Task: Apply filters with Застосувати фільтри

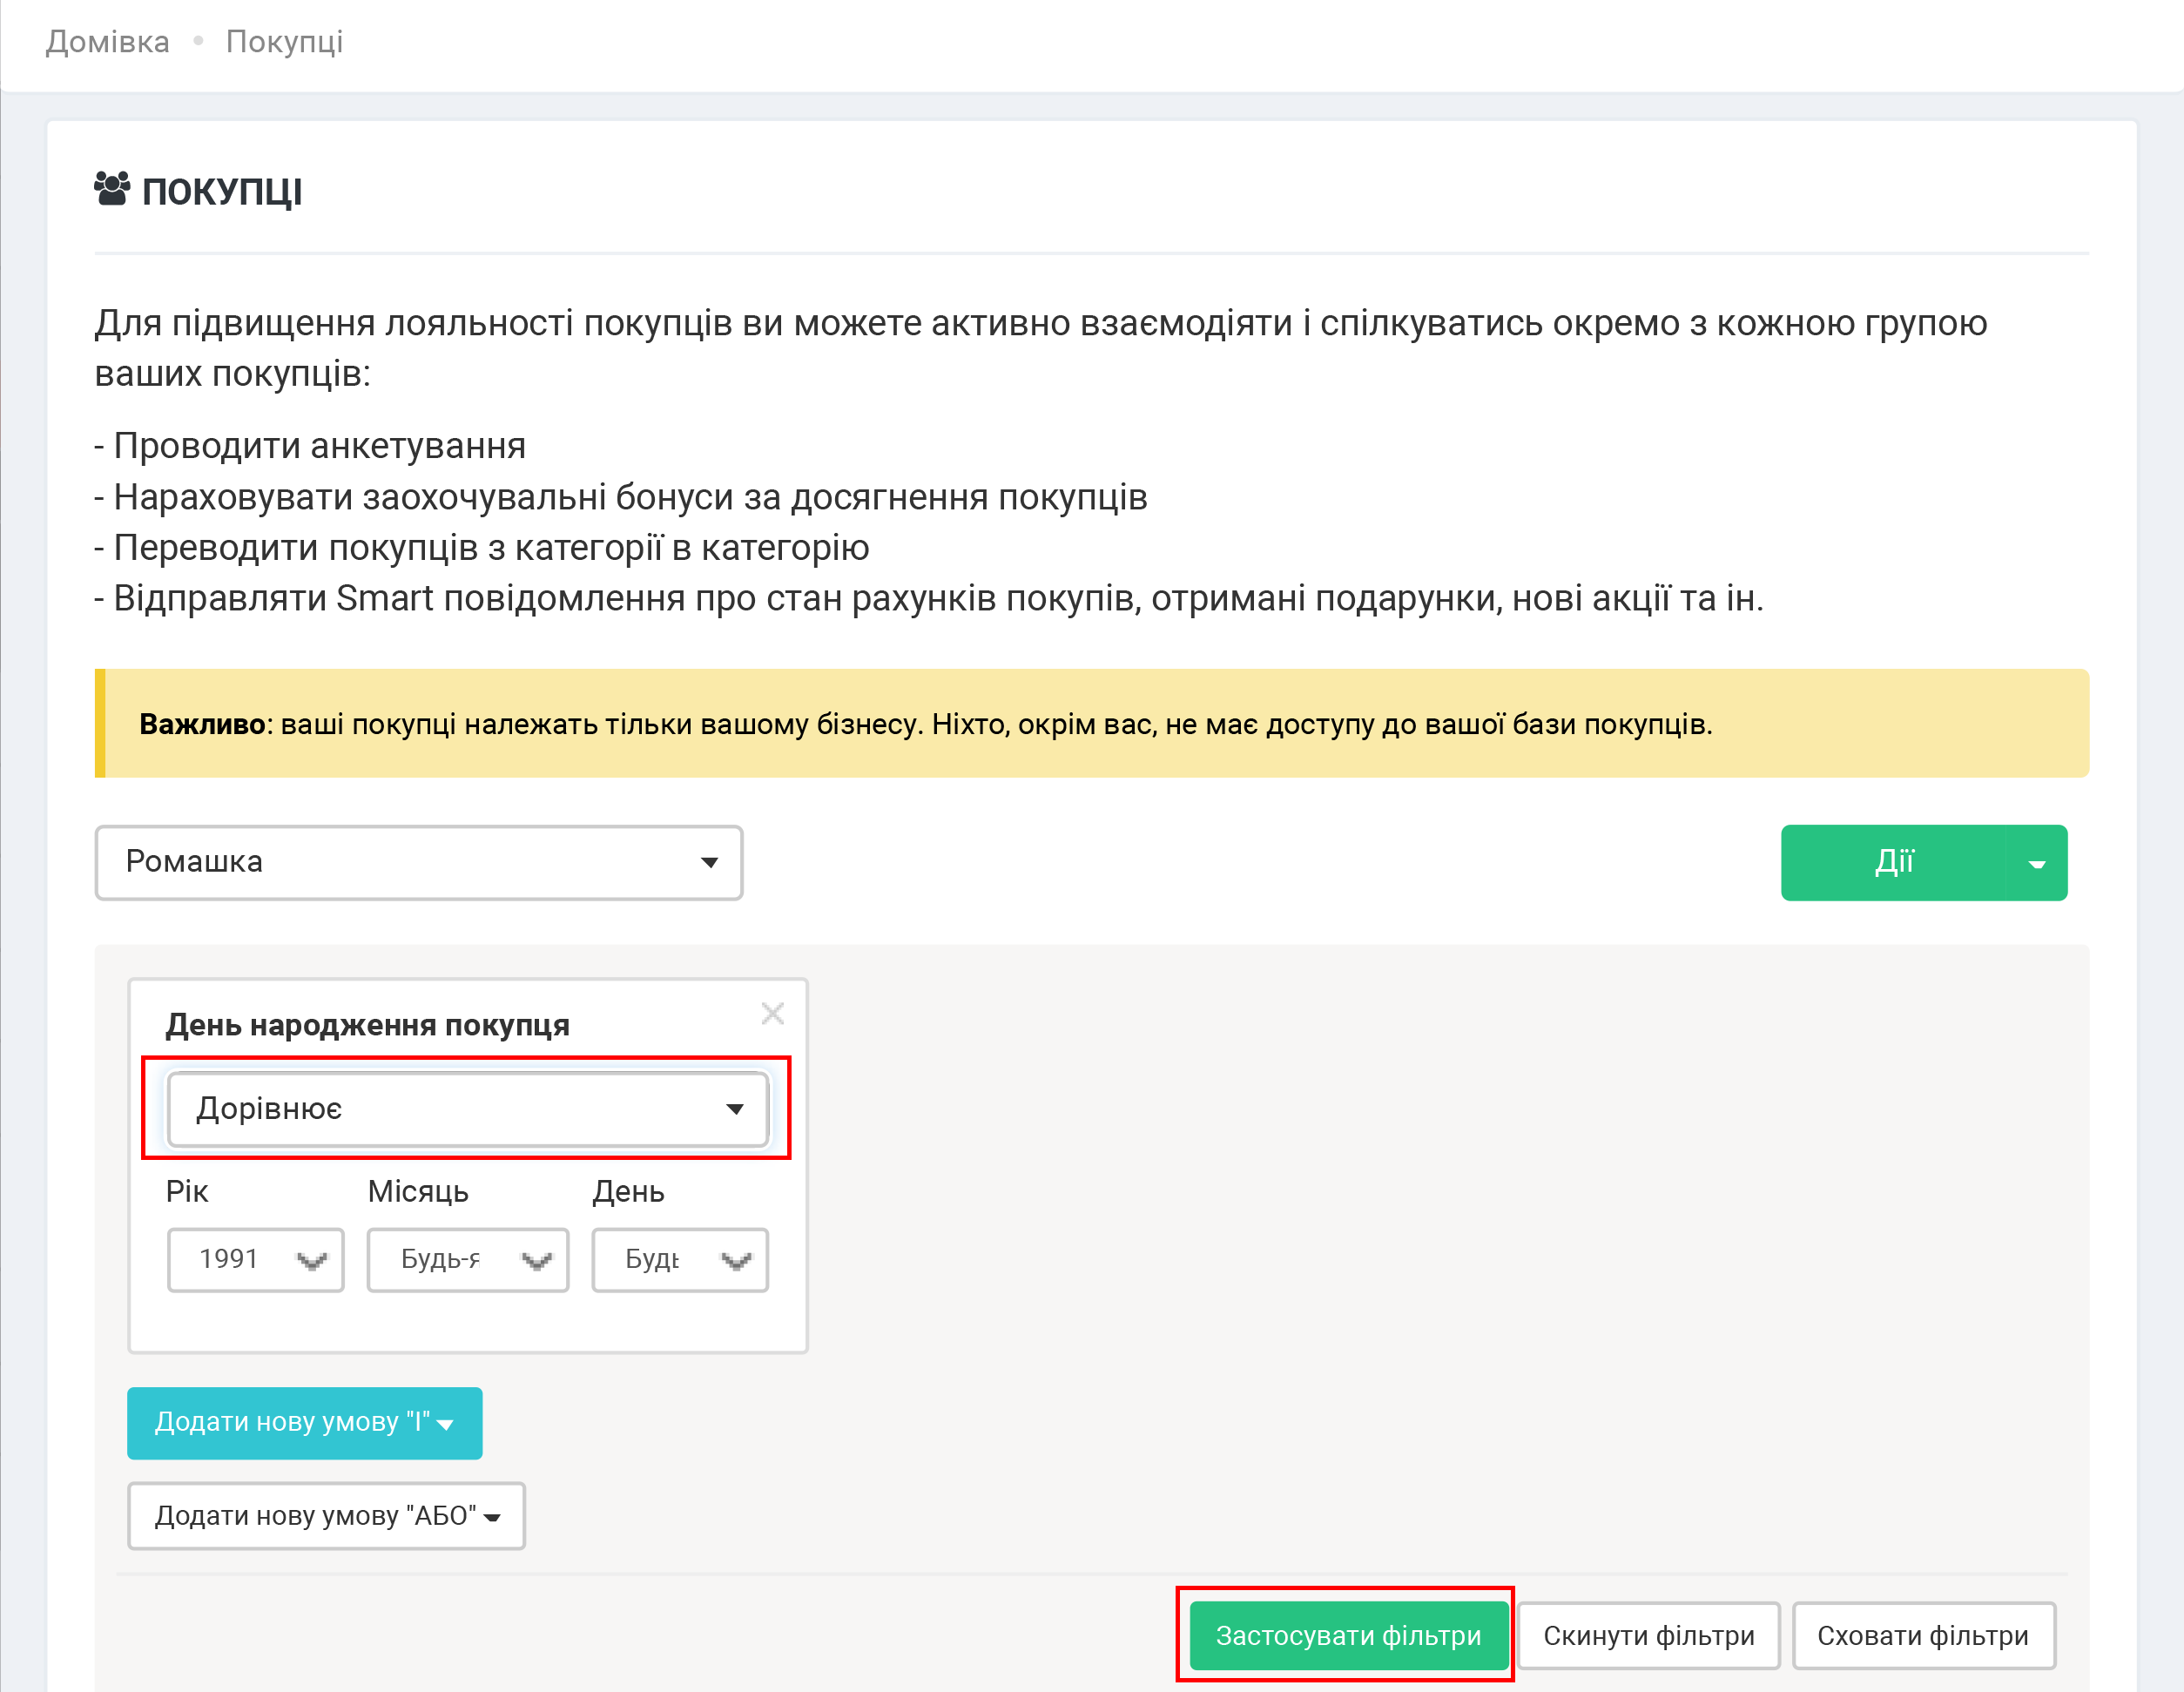Action: (1347, 1636)
